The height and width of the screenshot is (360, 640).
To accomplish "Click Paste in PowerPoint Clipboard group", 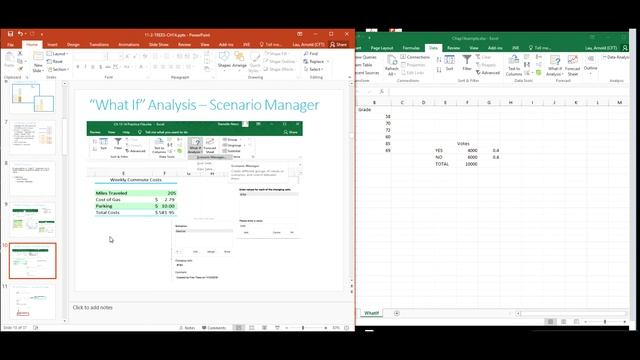I will (9, 60).
